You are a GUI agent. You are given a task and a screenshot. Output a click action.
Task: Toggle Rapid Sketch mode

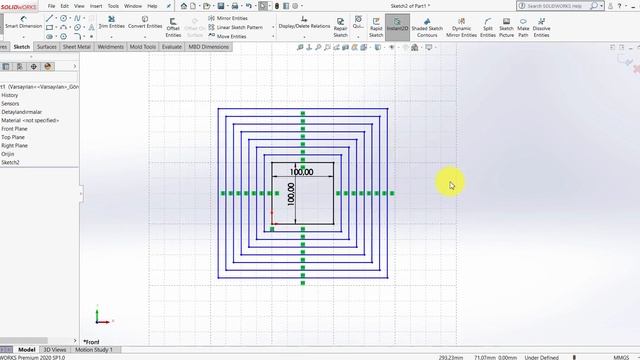tap(376, 27)
